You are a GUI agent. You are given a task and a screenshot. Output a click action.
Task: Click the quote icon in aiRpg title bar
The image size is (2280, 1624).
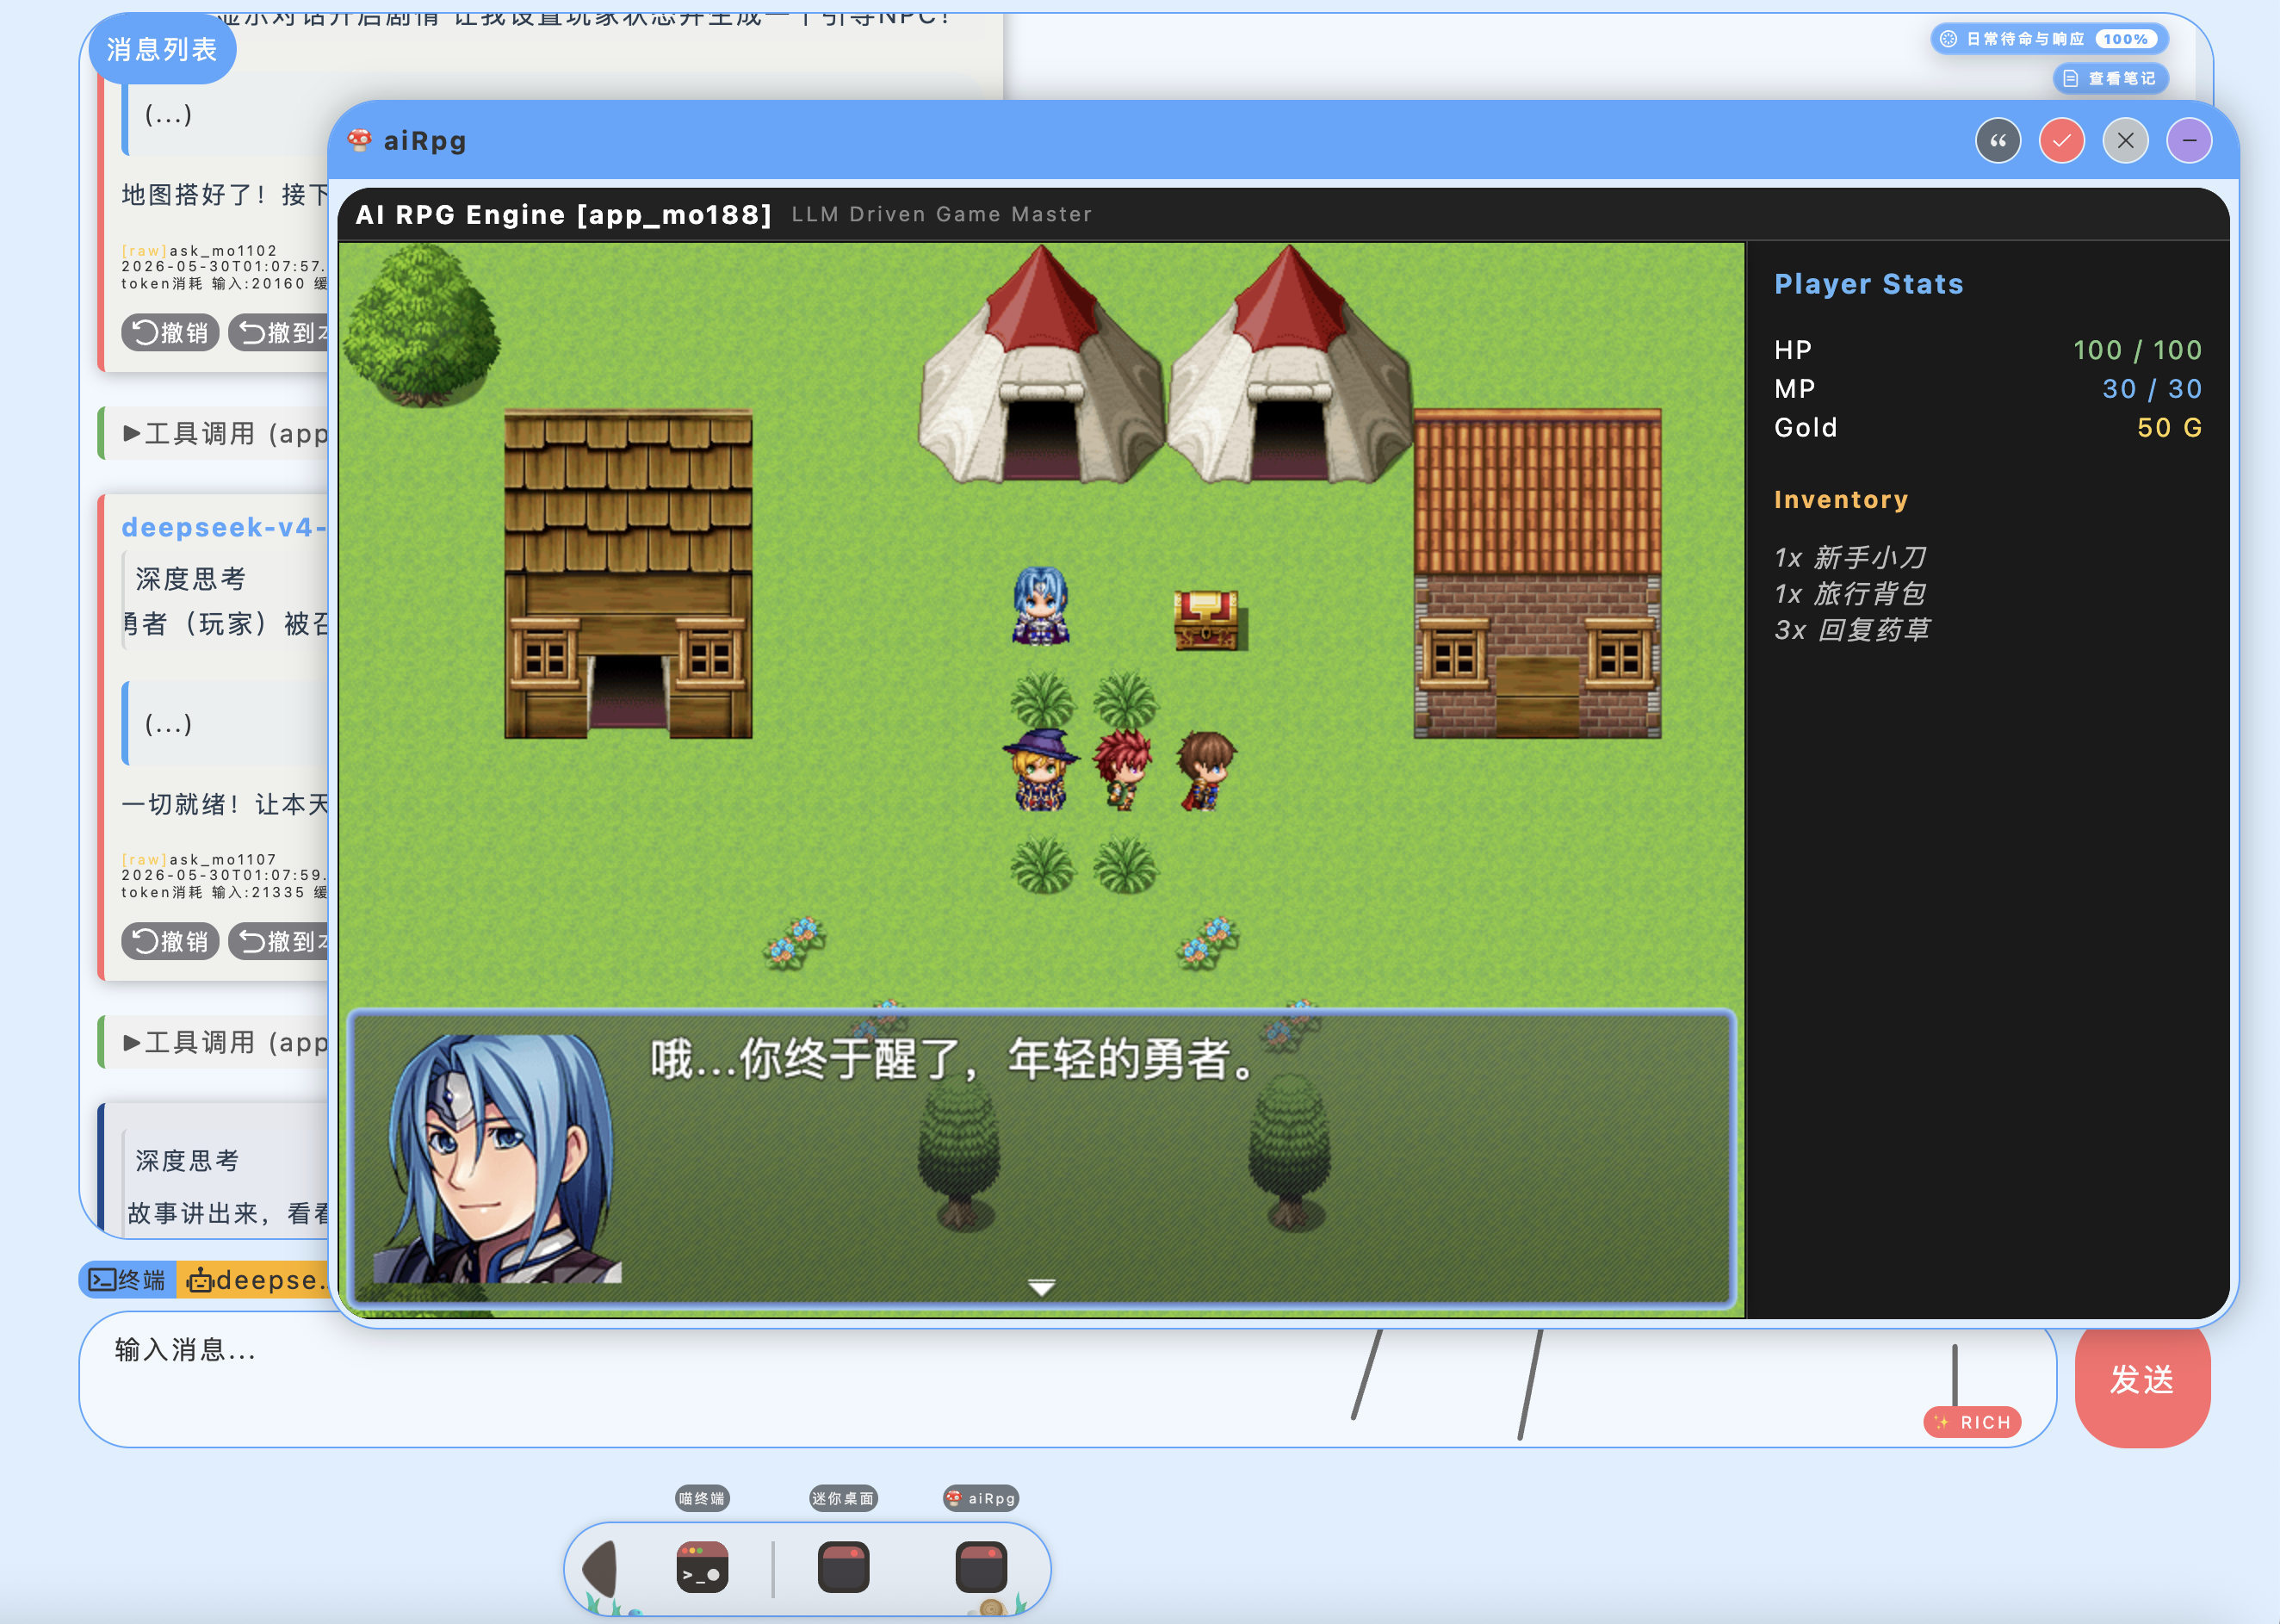coord(1997,141)
